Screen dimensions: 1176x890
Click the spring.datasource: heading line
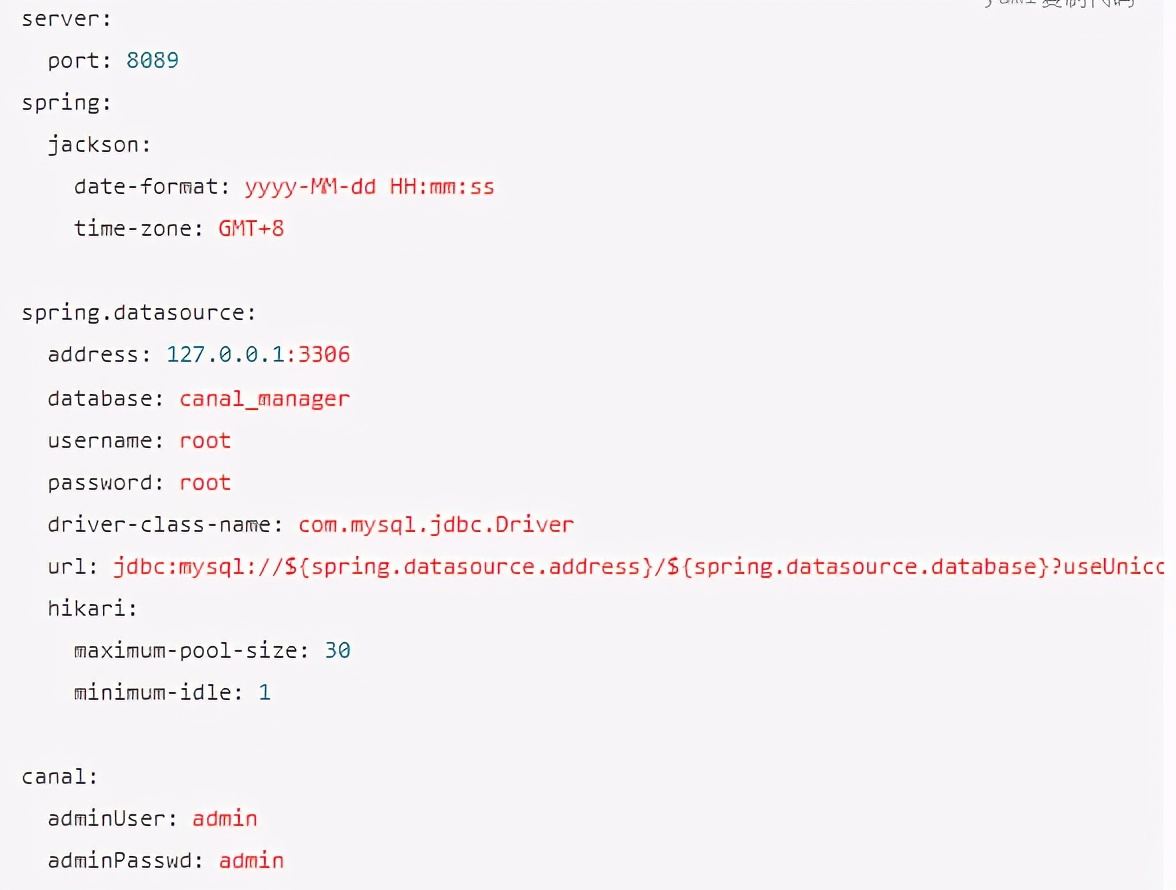(x=139, y=313)
